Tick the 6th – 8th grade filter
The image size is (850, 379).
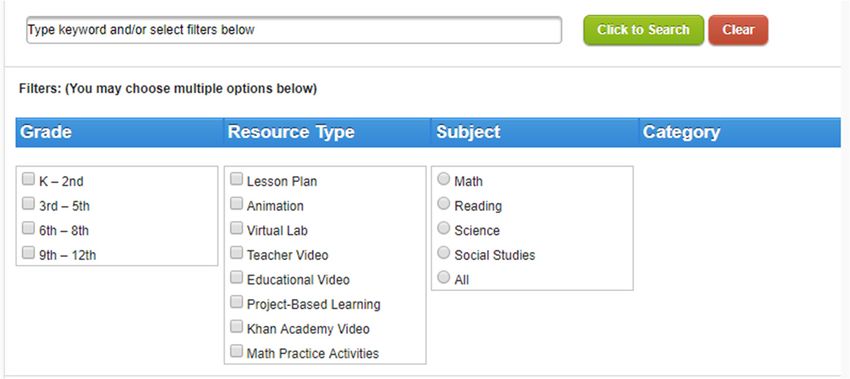tap(28, 228)
